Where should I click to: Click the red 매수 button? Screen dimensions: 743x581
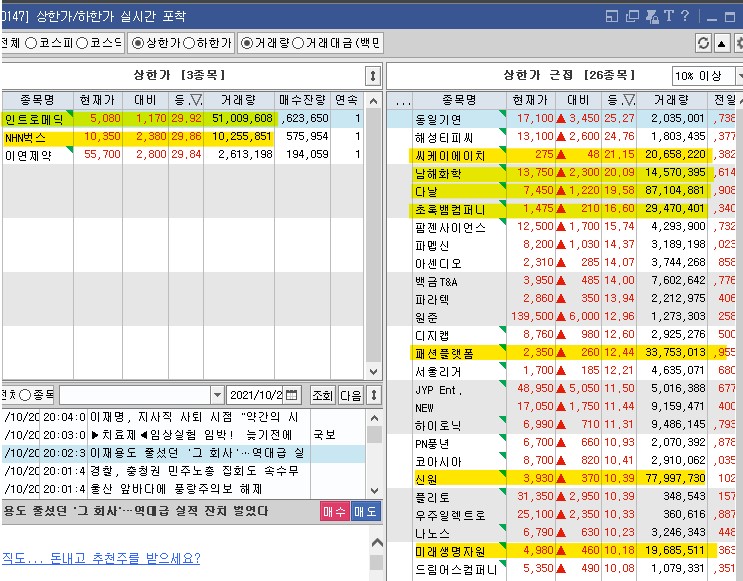coord(335,512)
